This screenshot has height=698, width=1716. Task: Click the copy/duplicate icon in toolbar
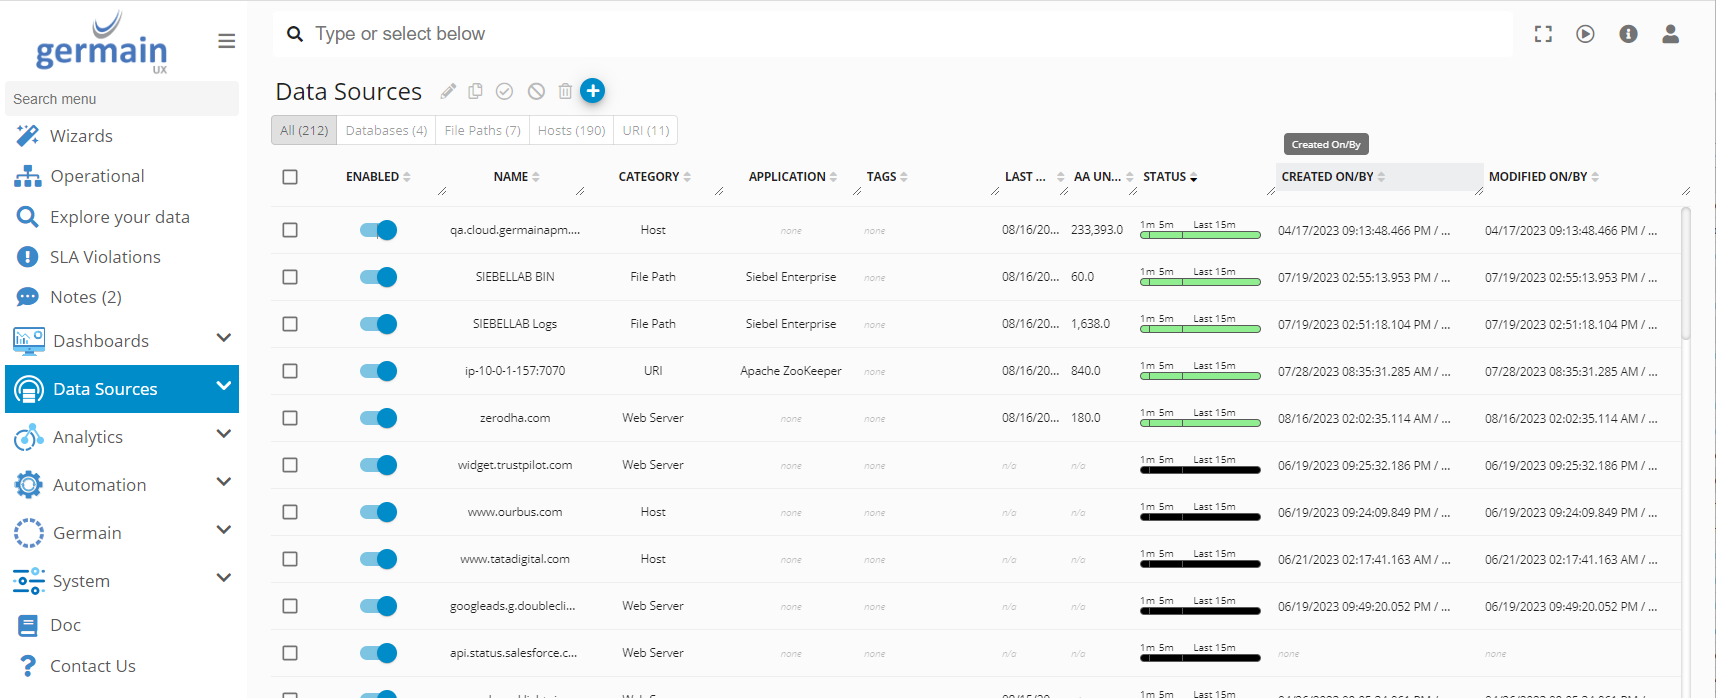point(476,91)
